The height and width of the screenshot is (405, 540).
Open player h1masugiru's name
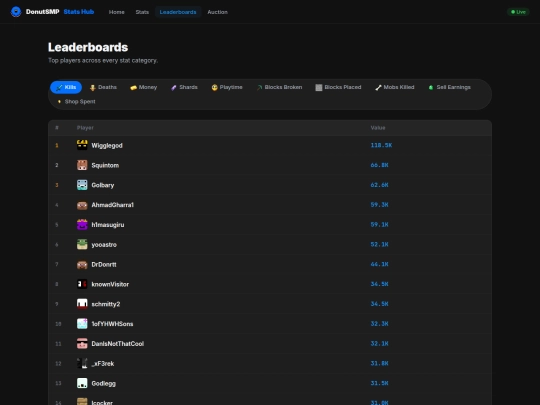tap(108, 225)
